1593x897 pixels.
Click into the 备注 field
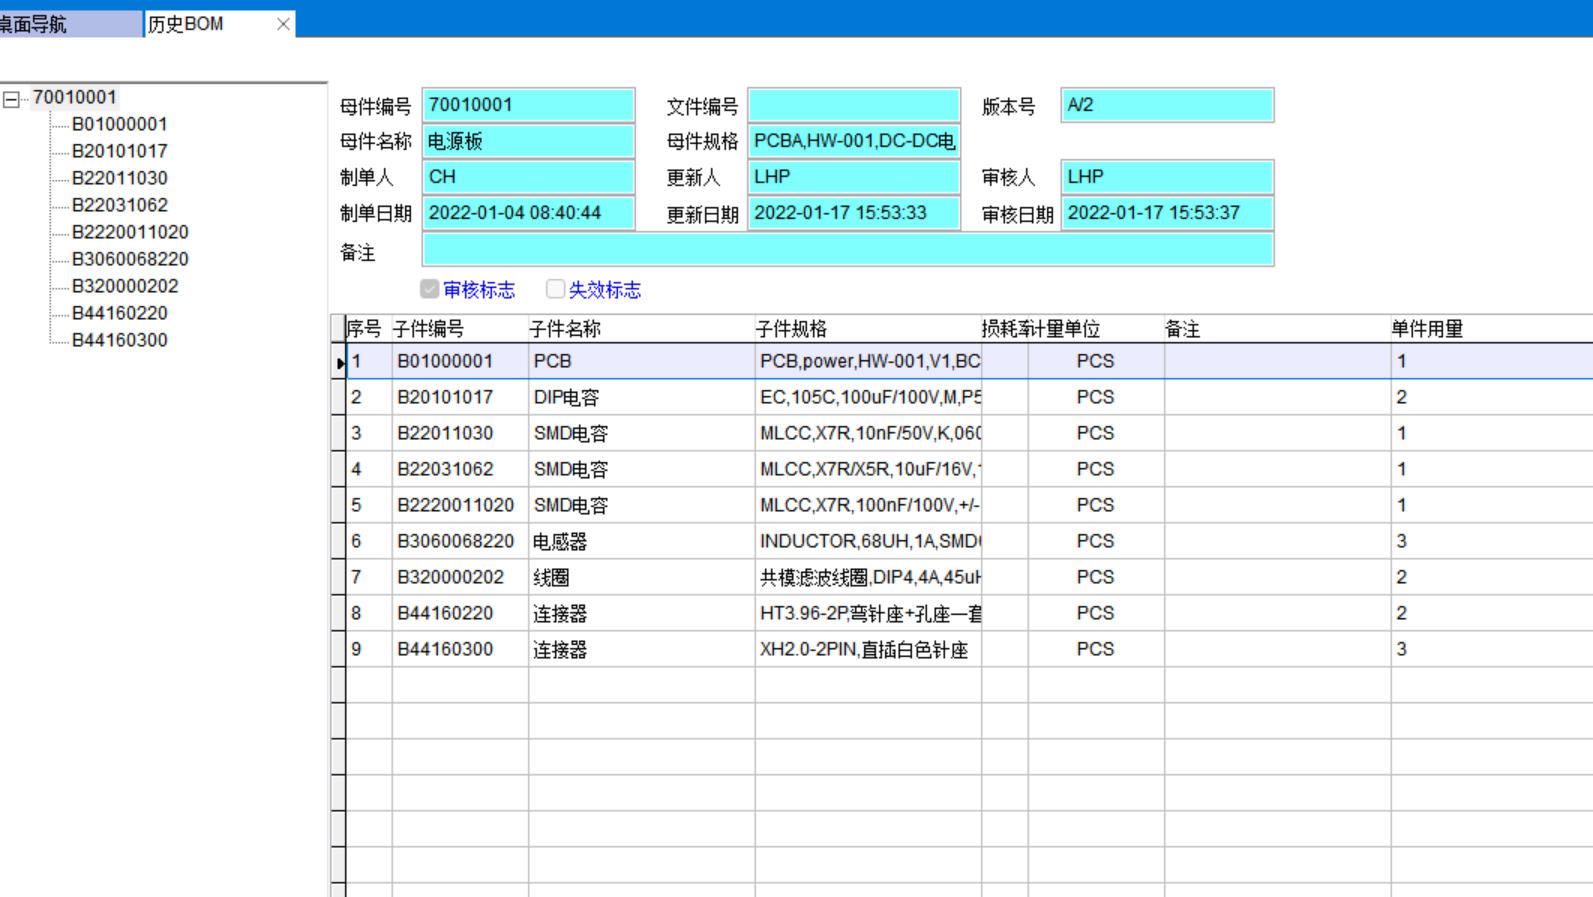[x=847, y=250]
